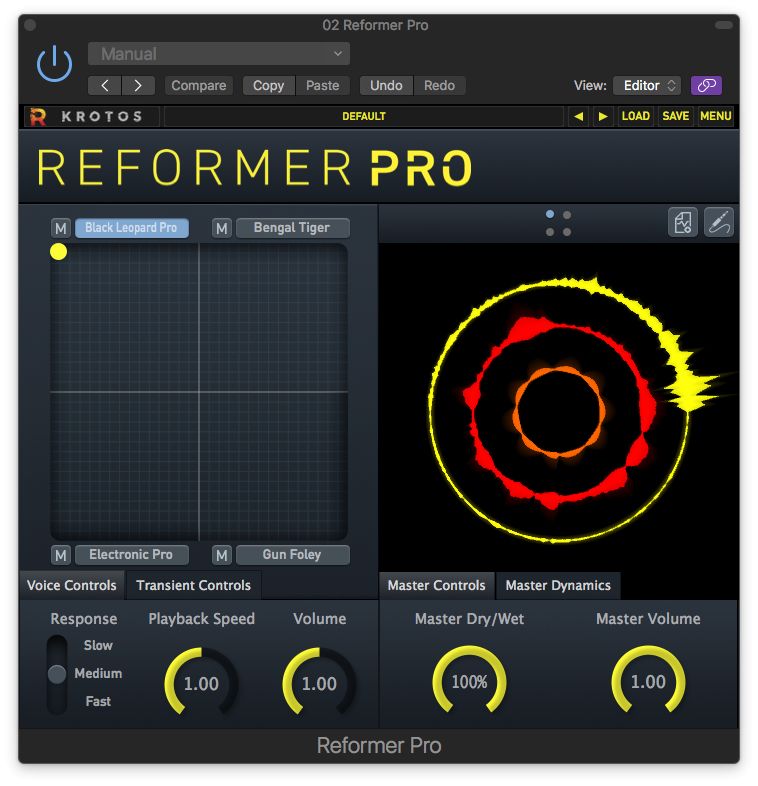Select previous Krotos preset yellow left arrow
758x786 pixels.
point(579,116)
